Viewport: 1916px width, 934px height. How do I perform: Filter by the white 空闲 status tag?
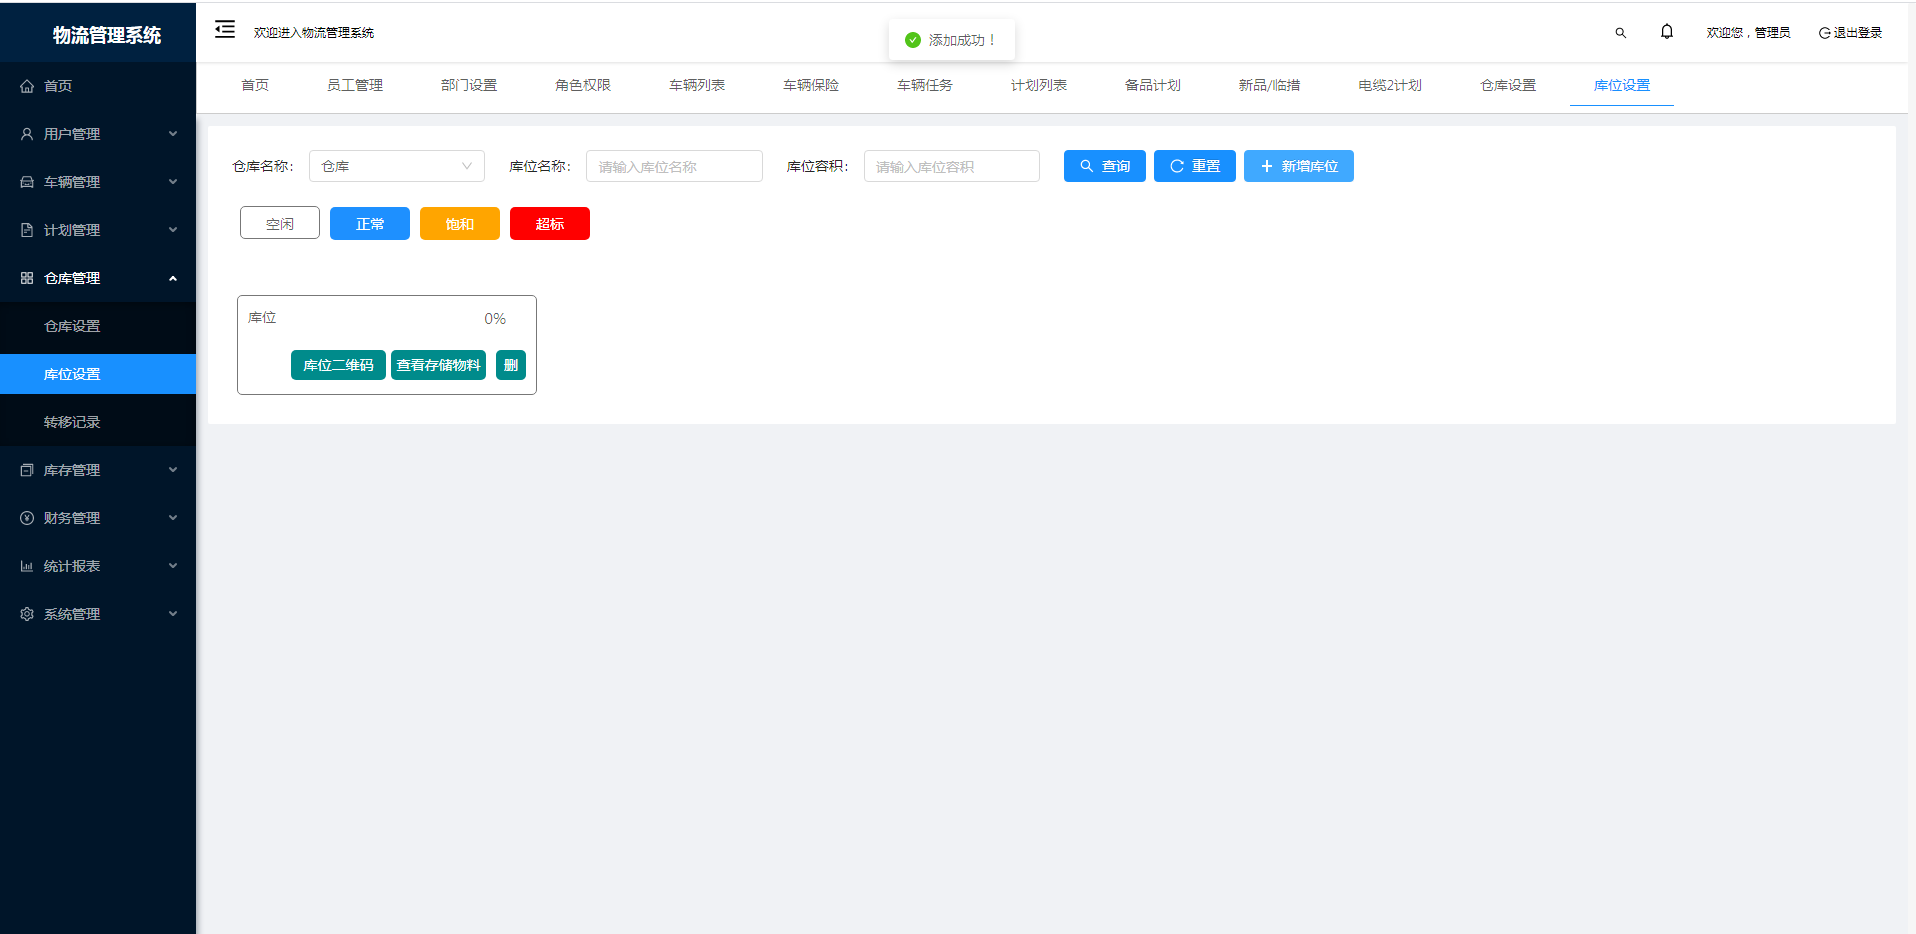tap(280, 223)
